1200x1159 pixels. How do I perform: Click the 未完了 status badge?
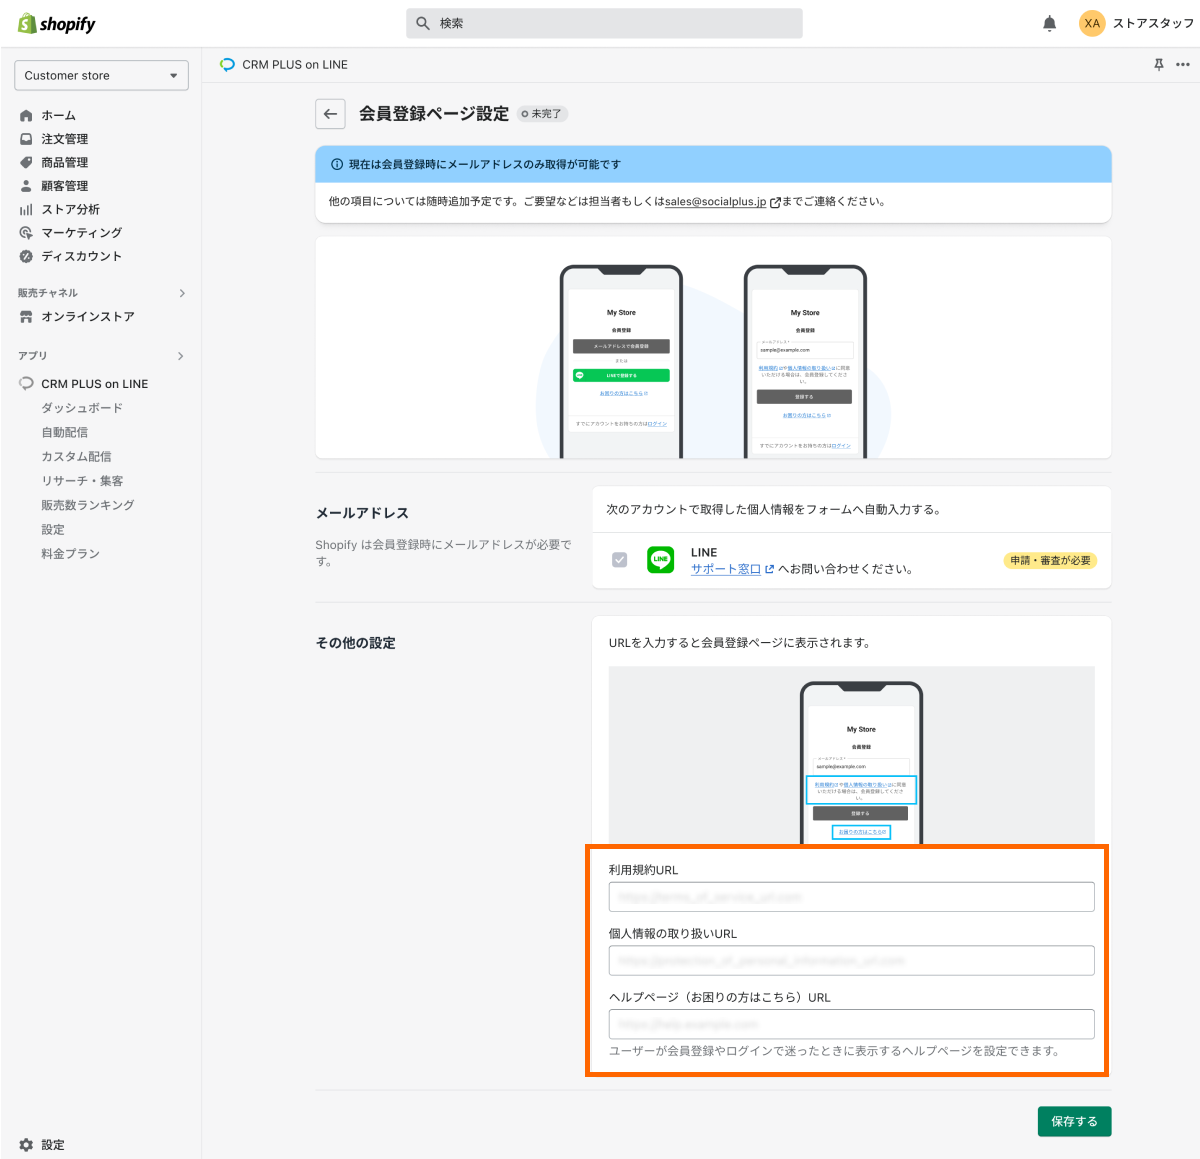543,114
